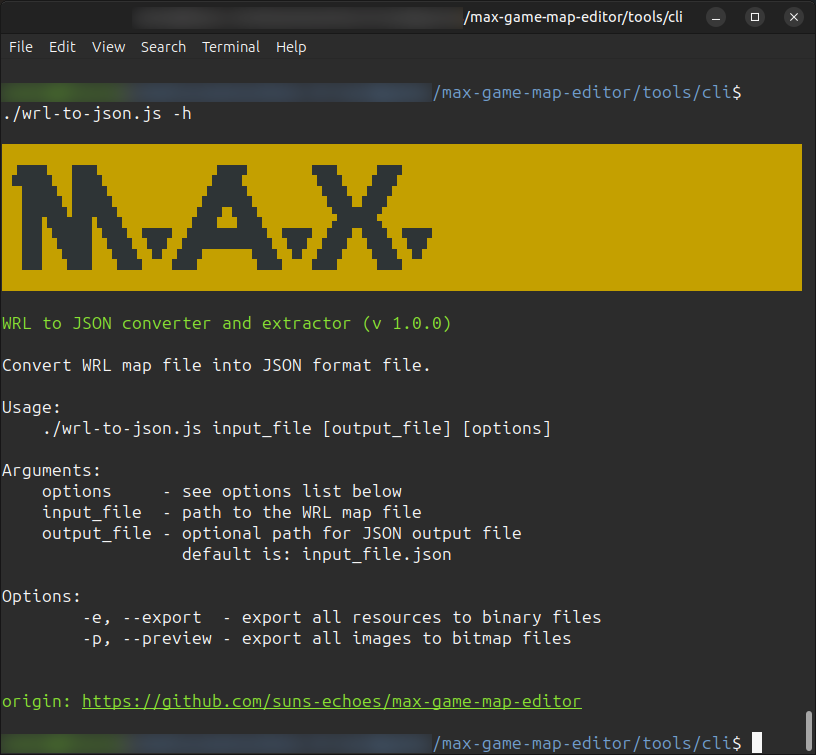Click the 'origin:' label near the link

point(33,701)
